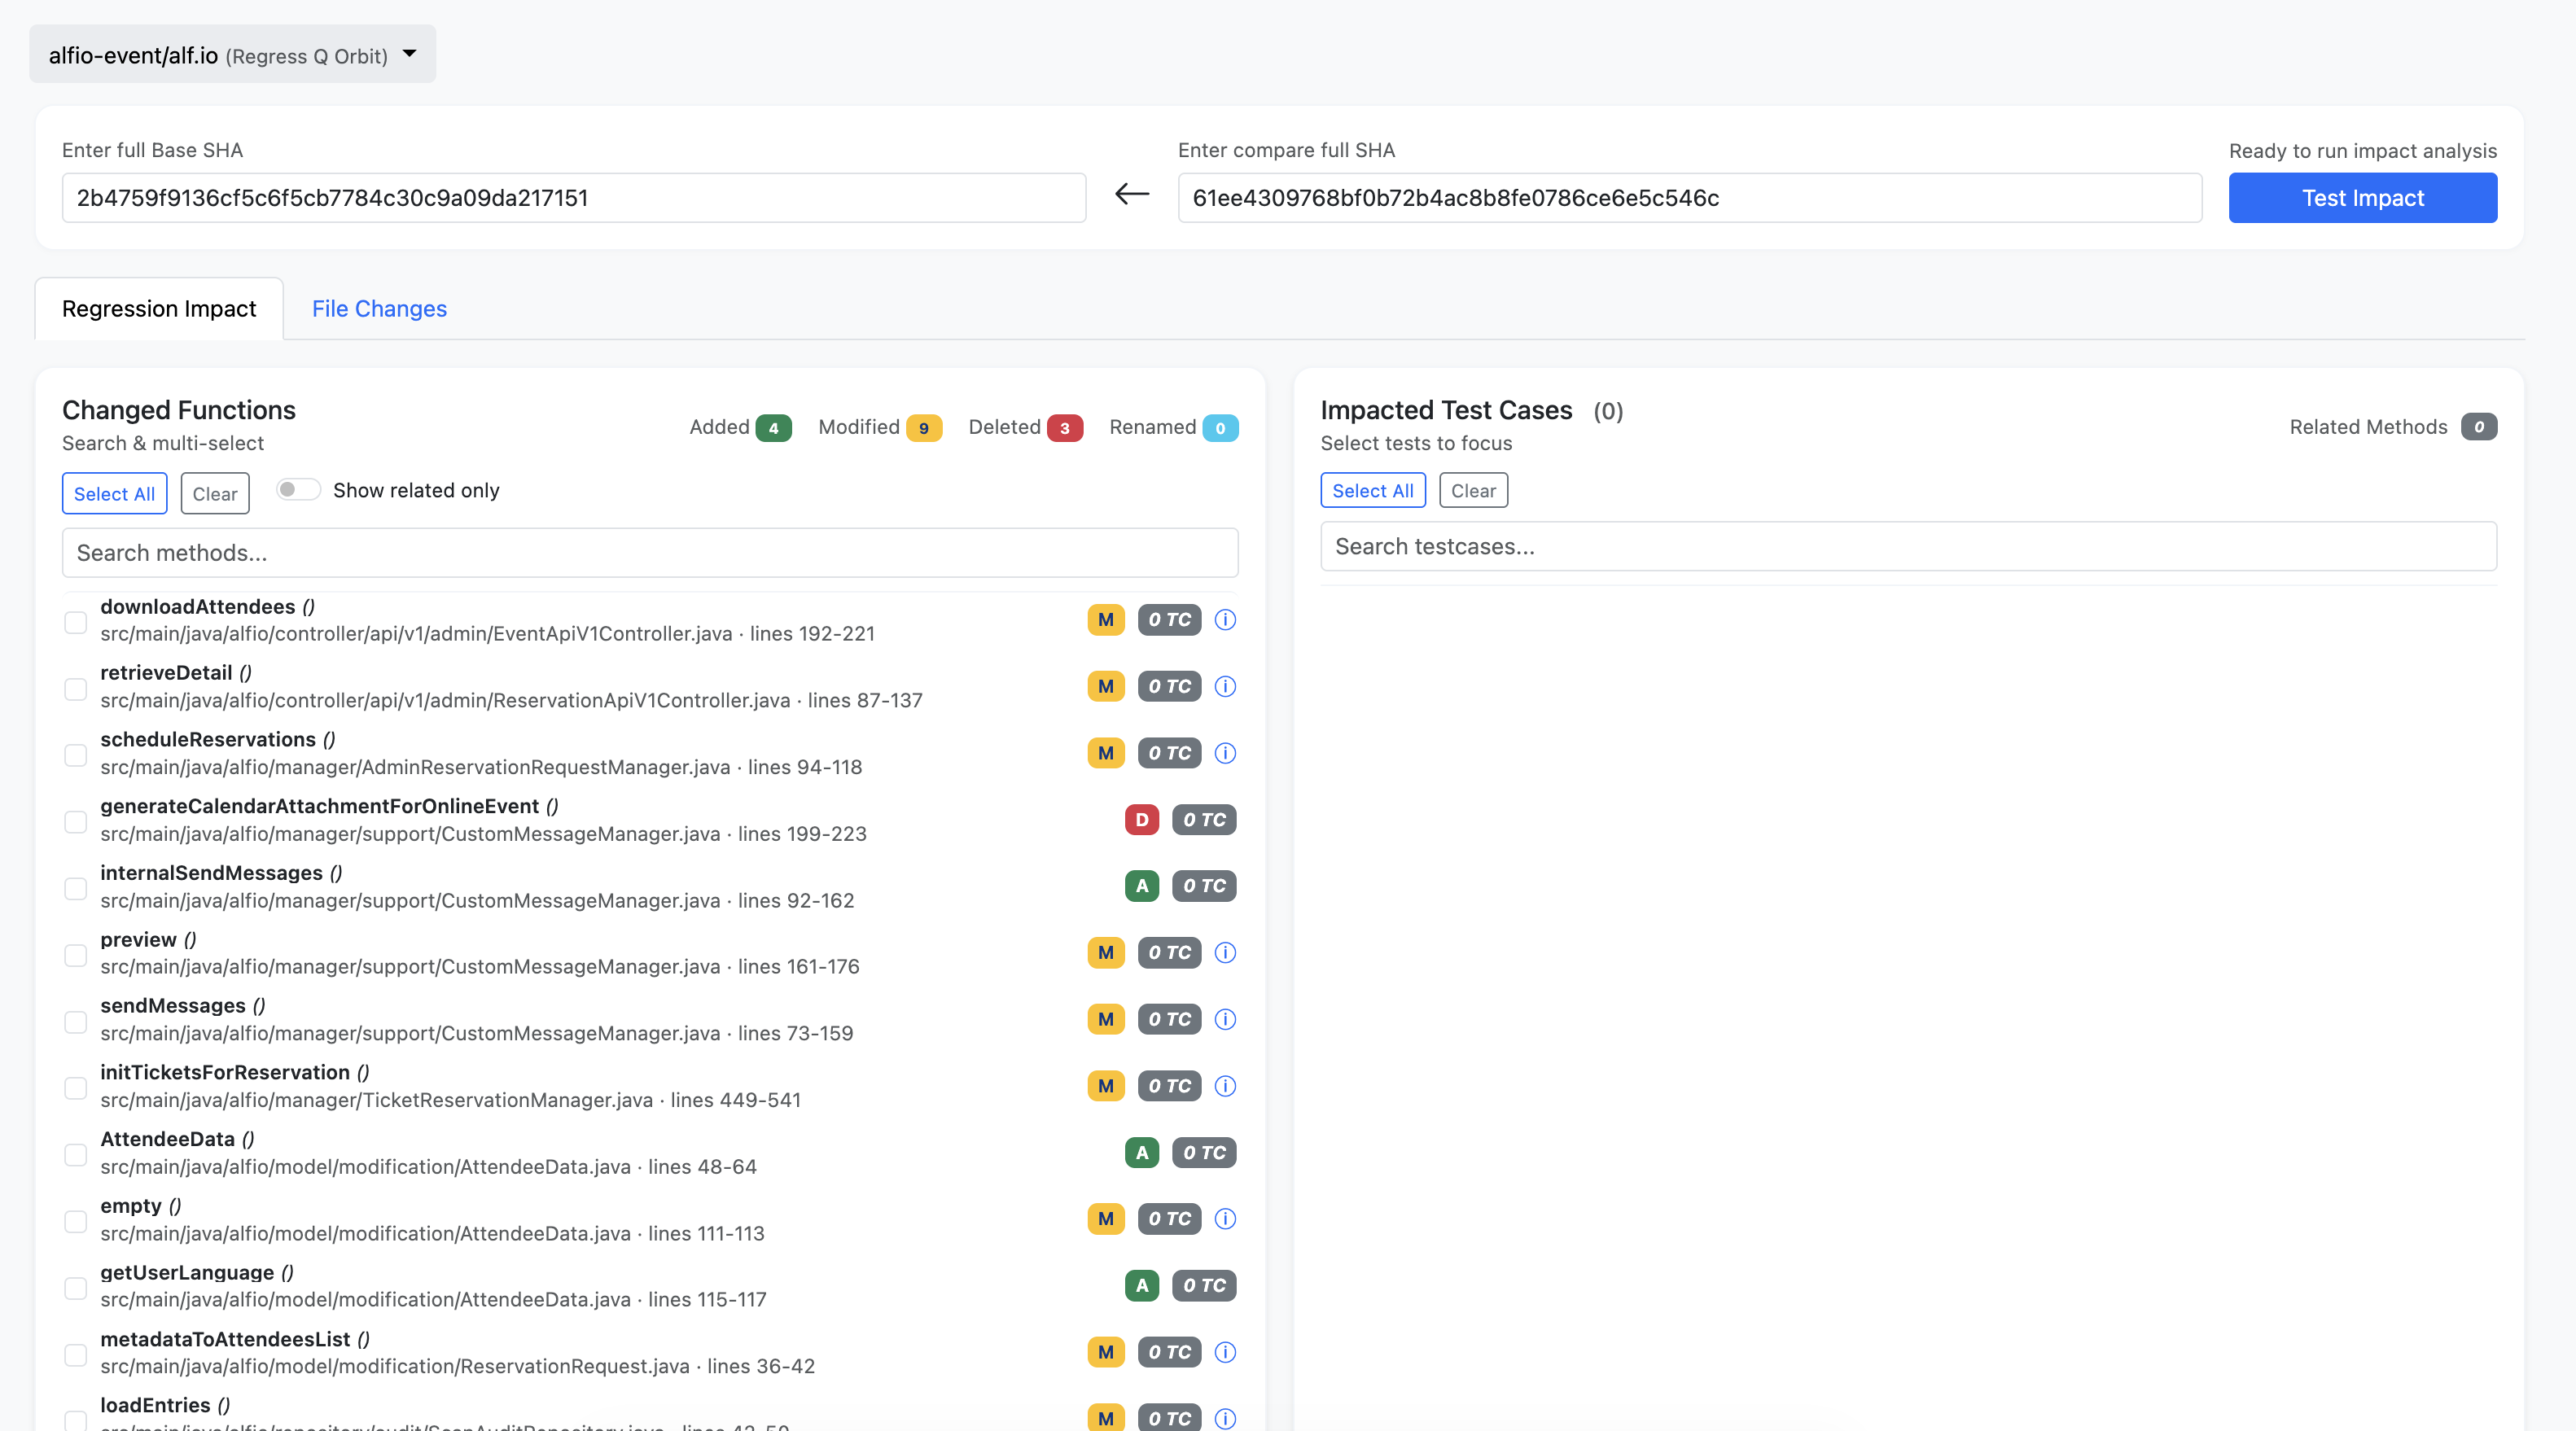Image resolution: width=2576 pixels, height=1431 pixels.
Task: Check the preview function checkbox
Action: pos(75,955)
